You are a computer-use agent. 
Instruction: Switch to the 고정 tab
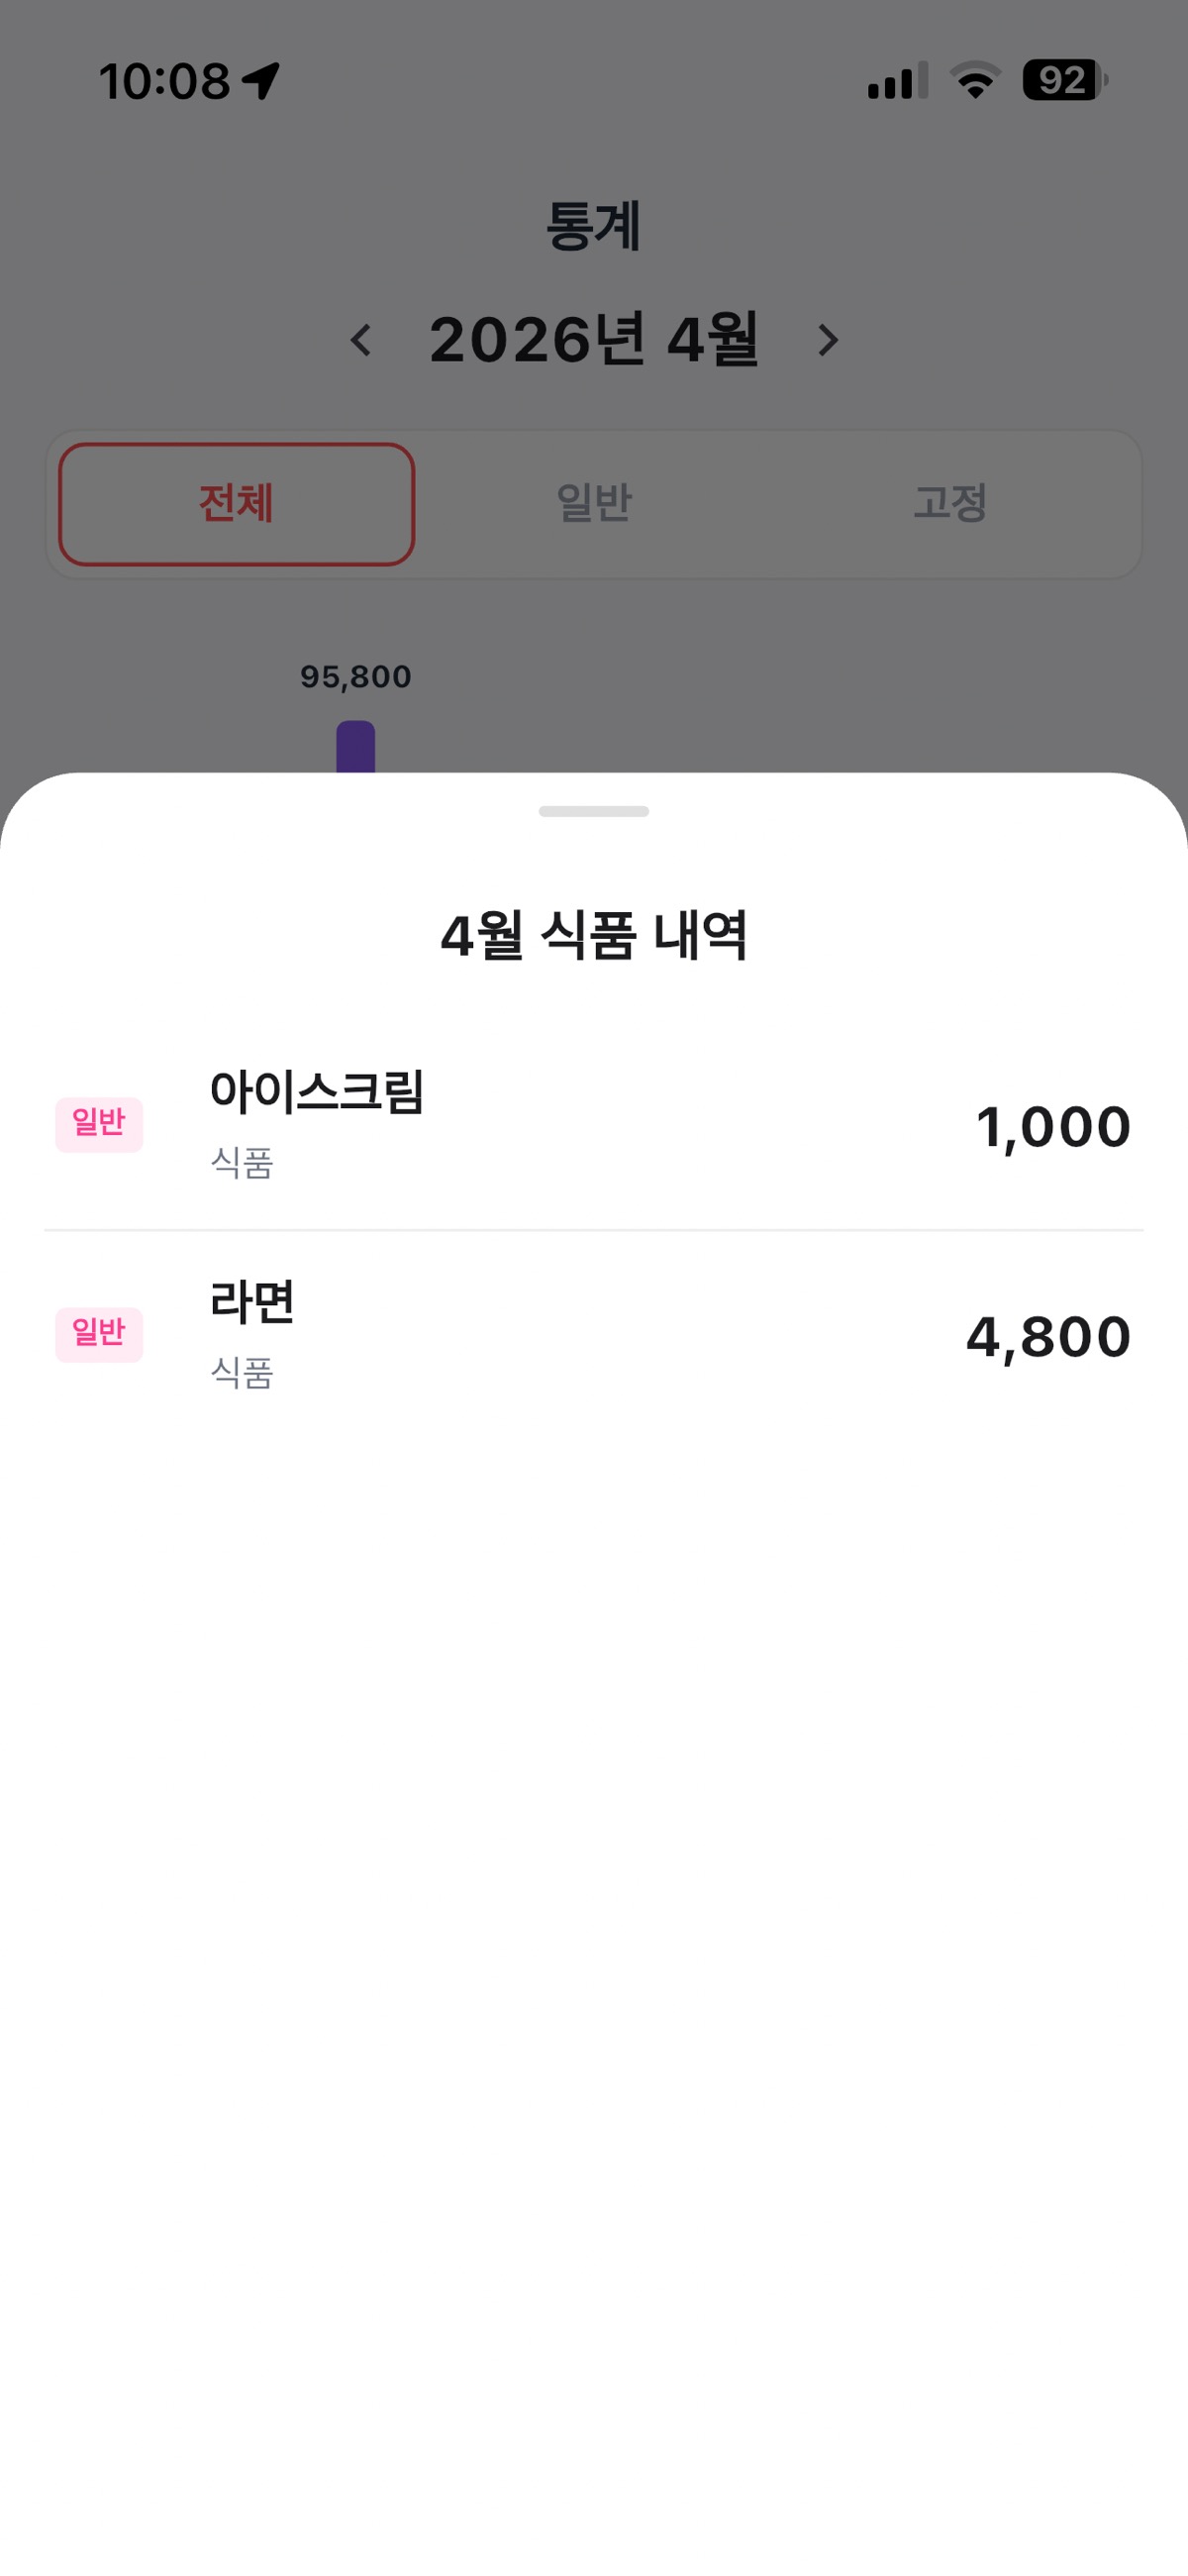(x=950, y=503)
